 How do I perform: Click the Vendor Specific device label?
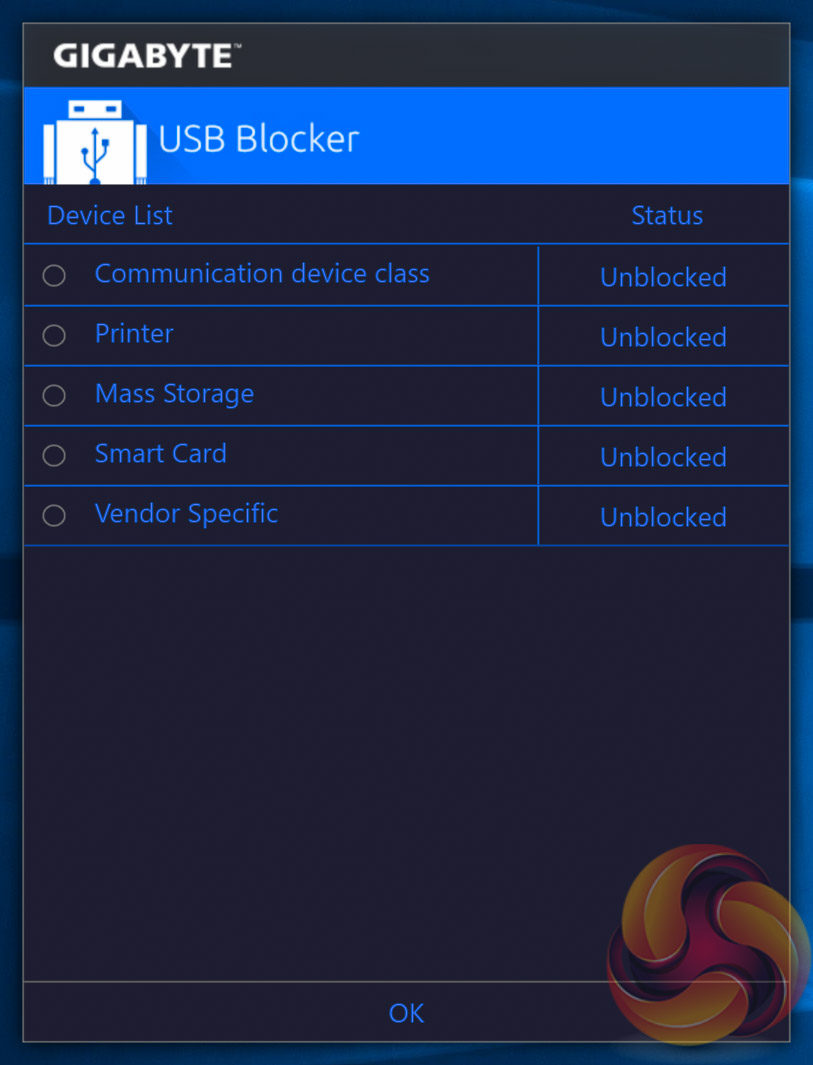pyautogui.click(x=186, y=514)
